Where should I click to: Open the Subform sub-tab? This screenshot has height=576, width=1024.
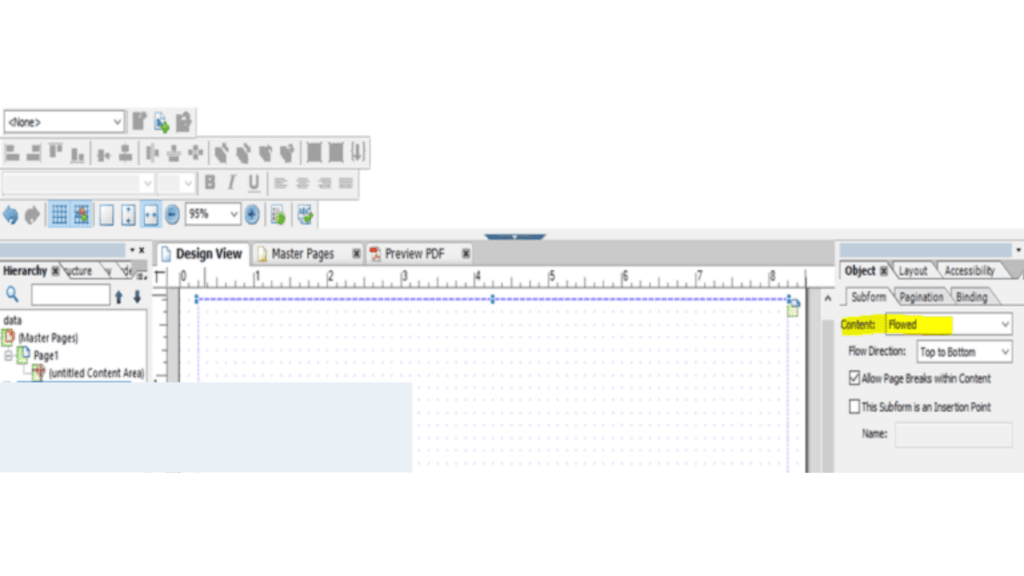(x=869, y=296)
